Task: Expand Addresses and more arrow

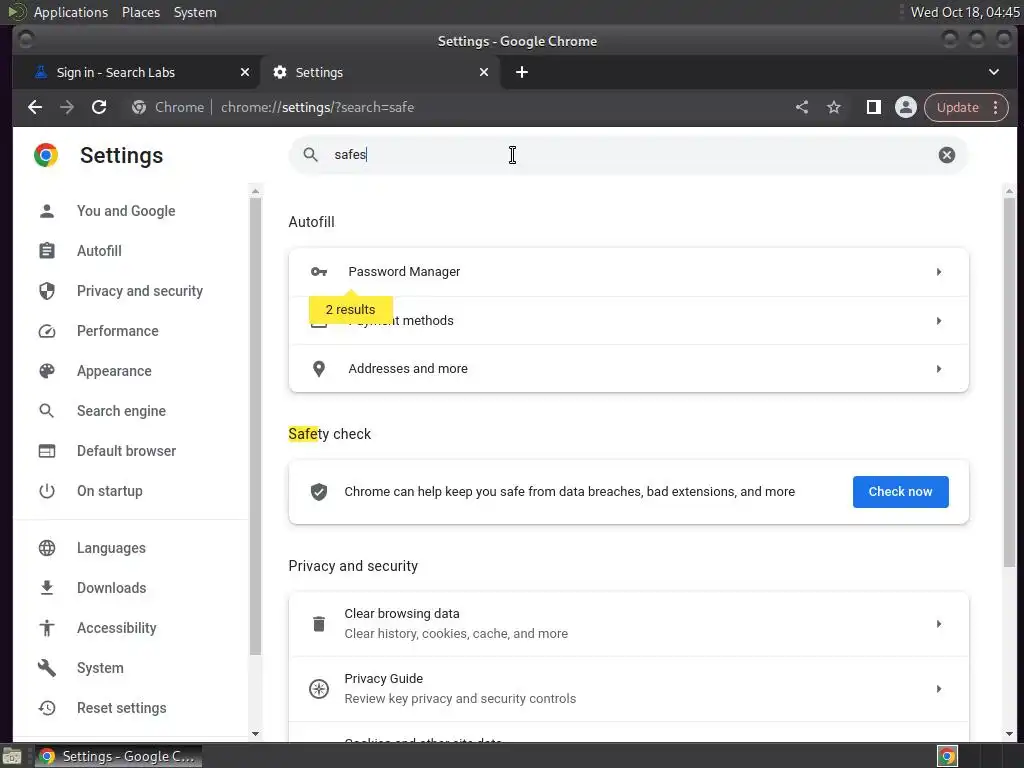Action: (x=938, y=369)
